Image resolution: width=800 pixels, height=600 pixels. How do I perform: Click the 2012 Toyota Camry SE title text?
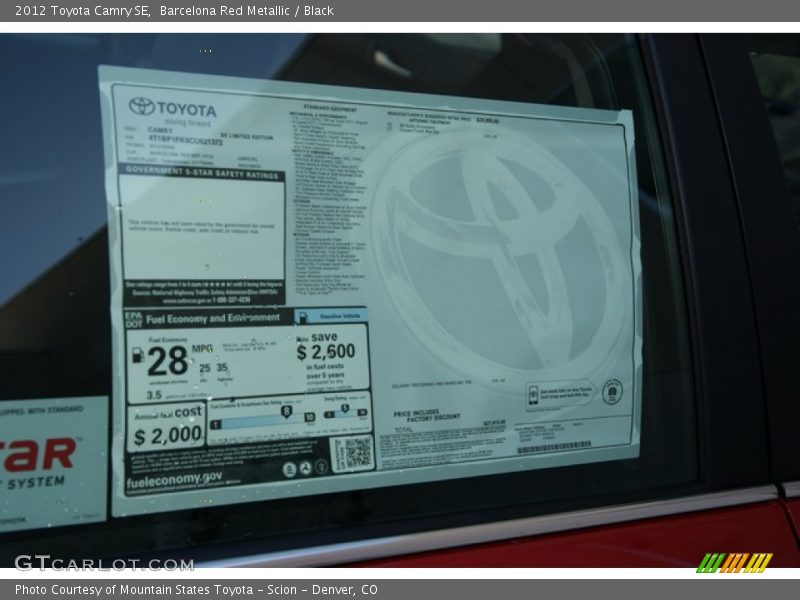[x=81, y=11]
